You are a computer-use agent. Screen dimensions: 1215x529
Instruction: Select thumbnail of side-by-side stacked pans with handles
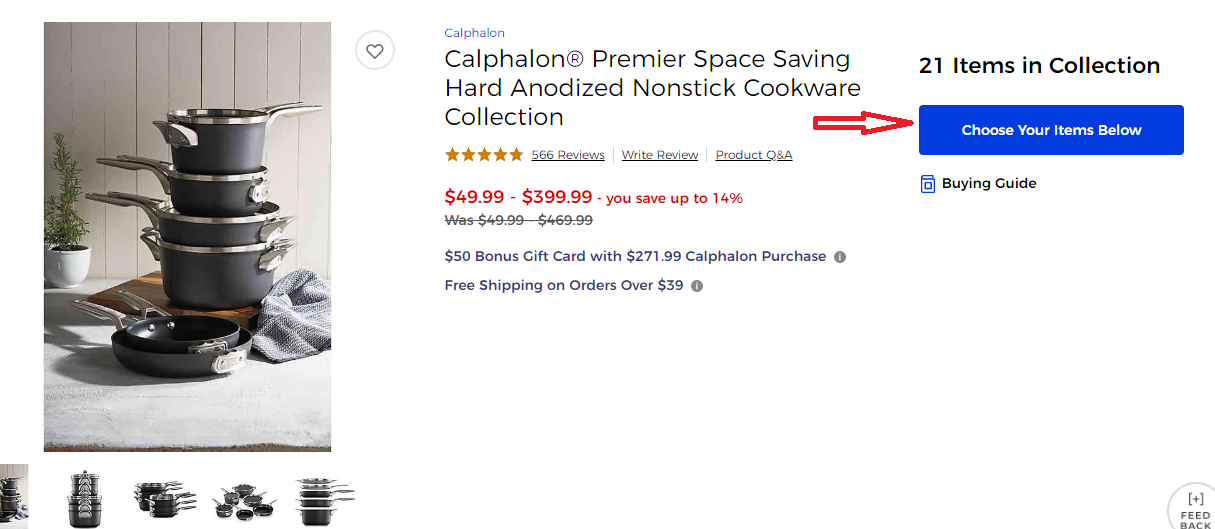pyautogui.click(x=164, y=498)
